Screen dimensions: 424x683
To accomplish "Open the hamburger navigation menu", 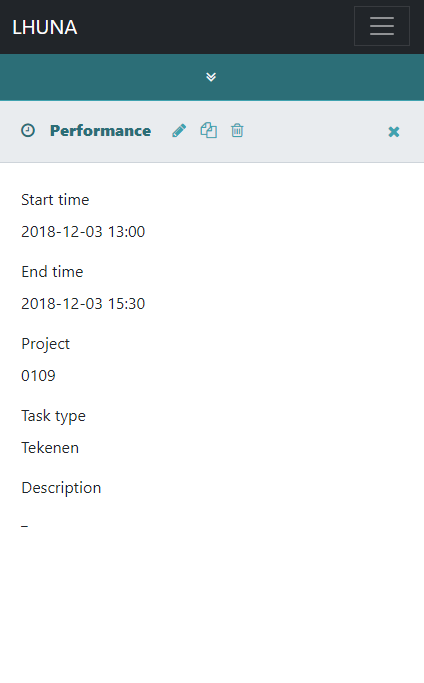I will point(382,26).
